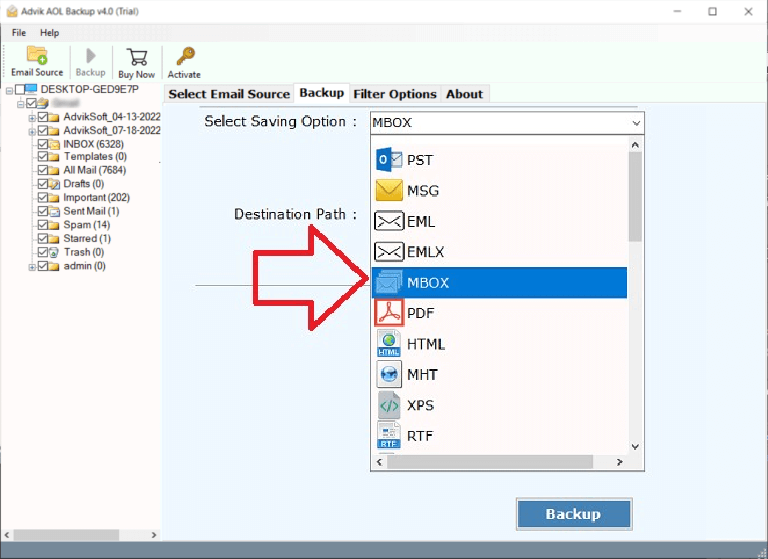Open the Help menu
This screenshot has width=768, height=559.
(x=49, y=33)
